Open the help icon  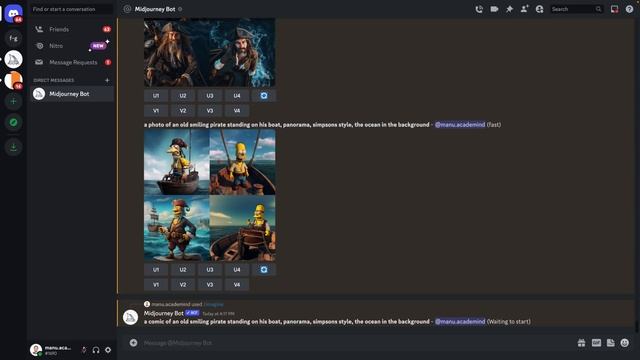(629, 9)
